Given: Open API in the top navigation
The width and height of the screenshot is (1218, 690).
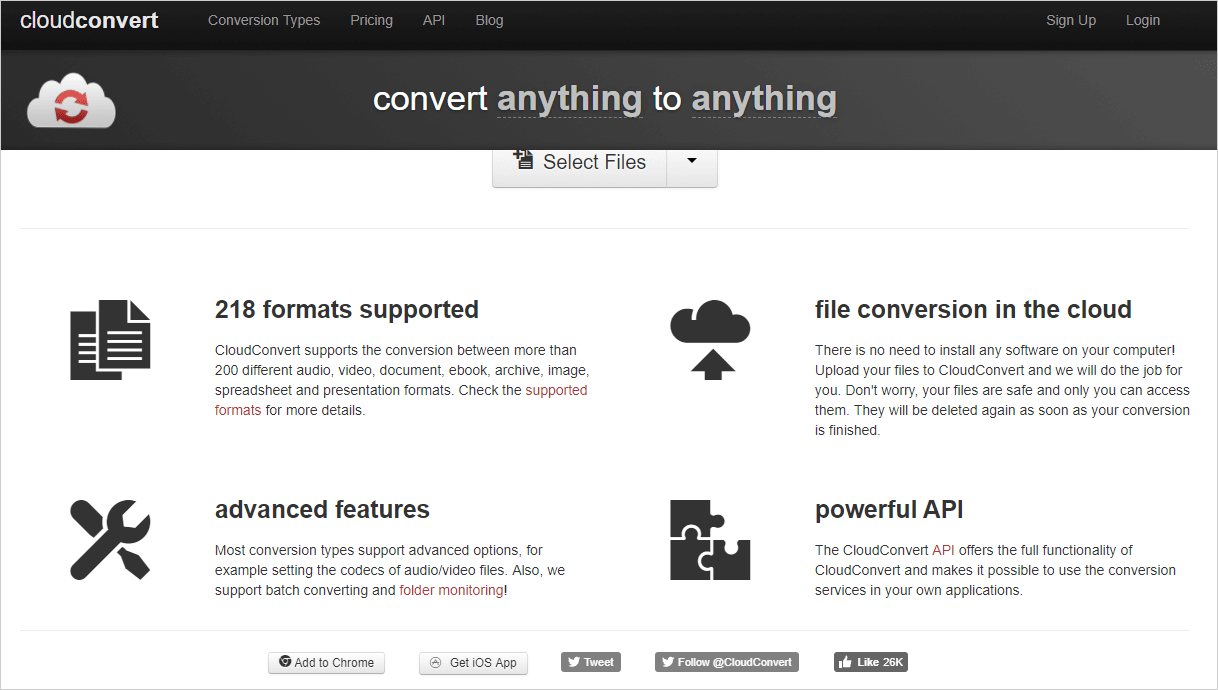Looking at the screenshot, I should coord(434,20).
